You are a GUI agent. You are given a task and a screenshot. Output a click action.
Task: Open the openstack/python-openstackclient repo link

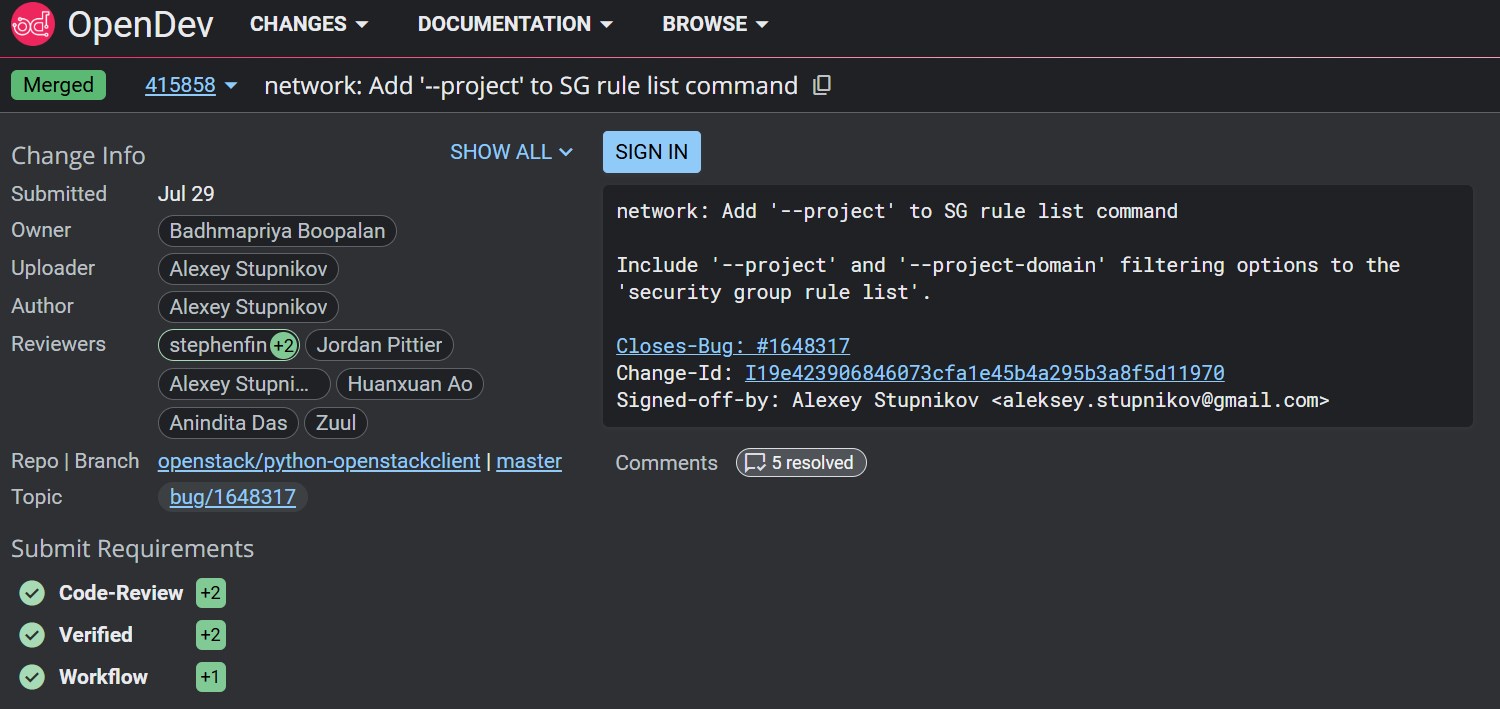tap(319, 461)
